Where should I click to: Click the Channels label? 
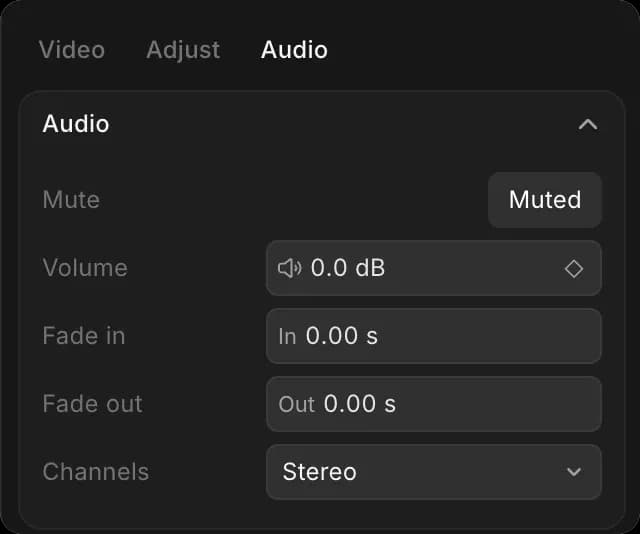(96, 472)
